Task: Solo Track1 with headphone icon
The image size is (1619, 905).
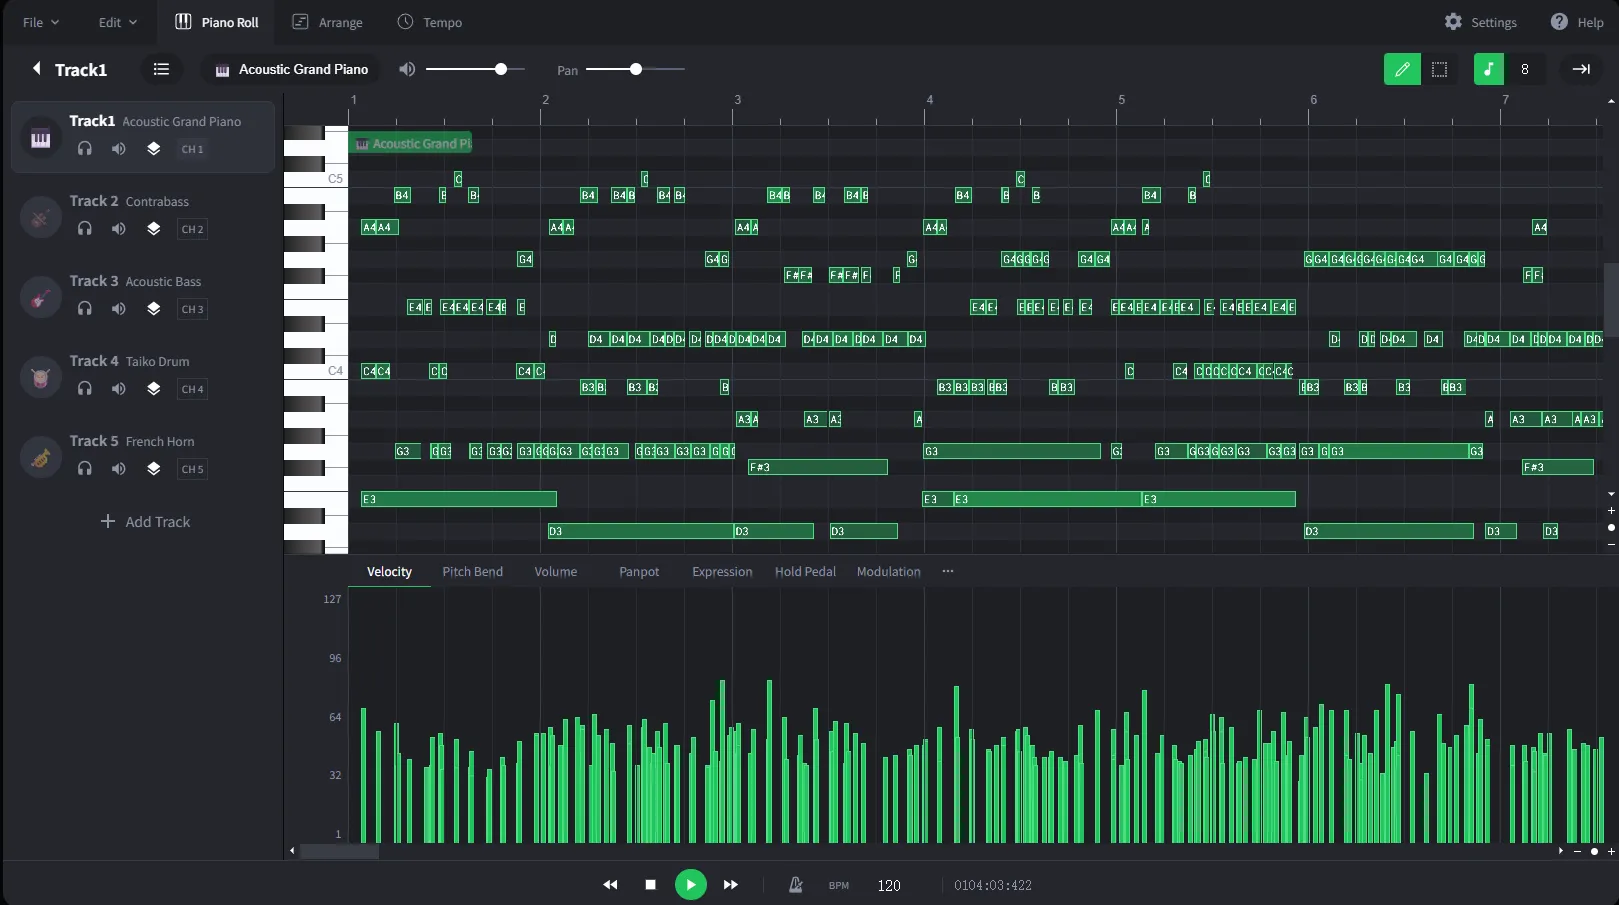Action: click(x=85, y=149)
